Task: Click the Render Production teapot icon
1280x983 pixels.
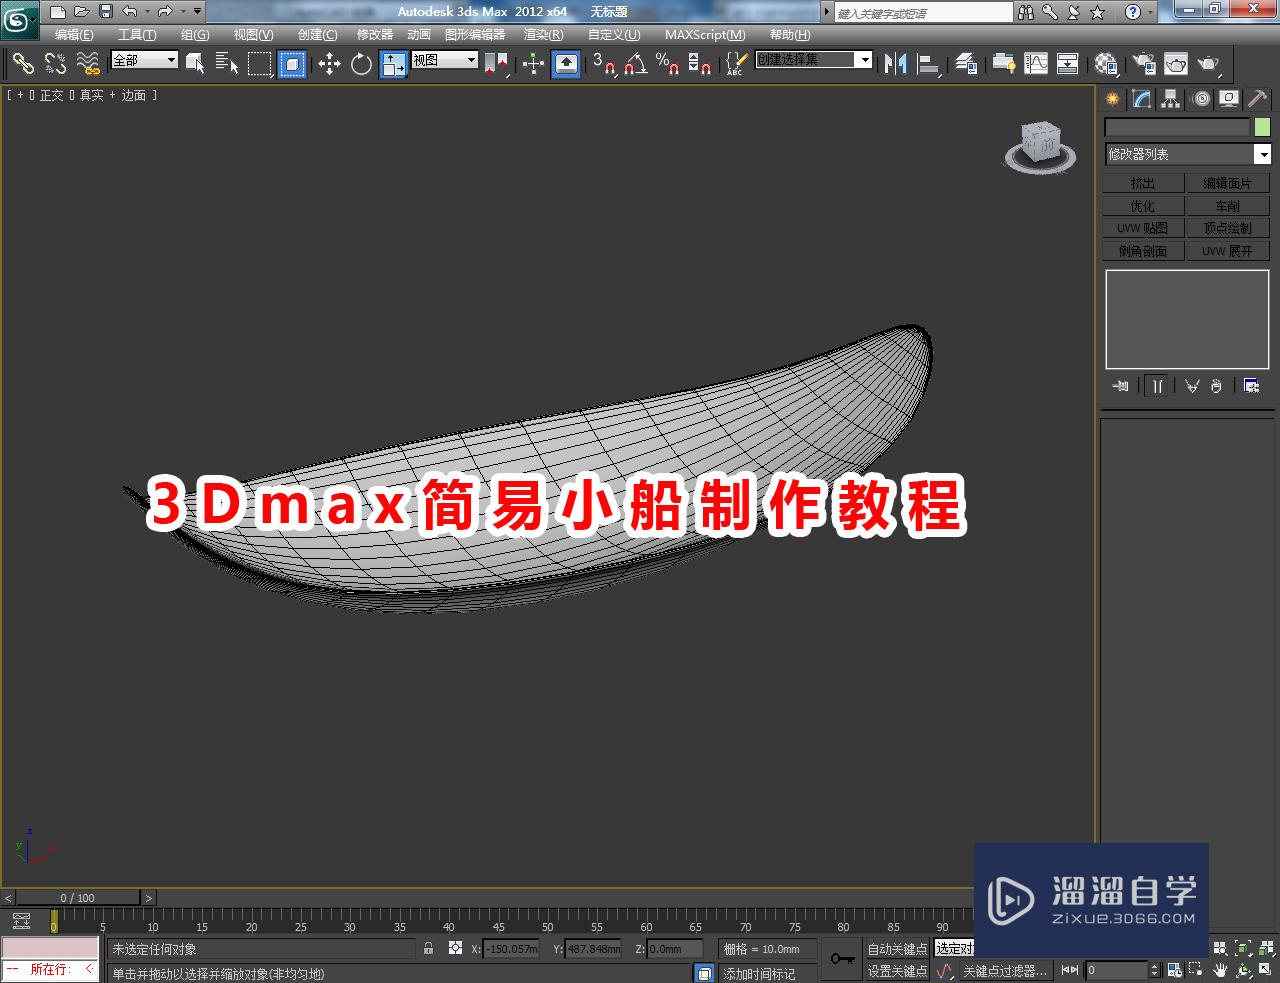Action: pos(1209,64)
